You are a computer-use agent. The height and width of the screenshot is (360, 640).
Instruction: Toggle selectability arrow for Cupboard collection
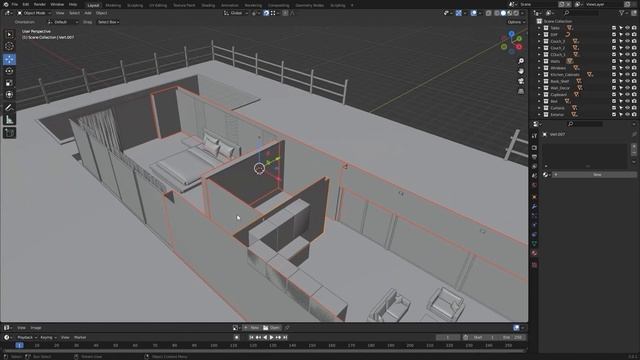pyautogui.click(x=621, y=94)
